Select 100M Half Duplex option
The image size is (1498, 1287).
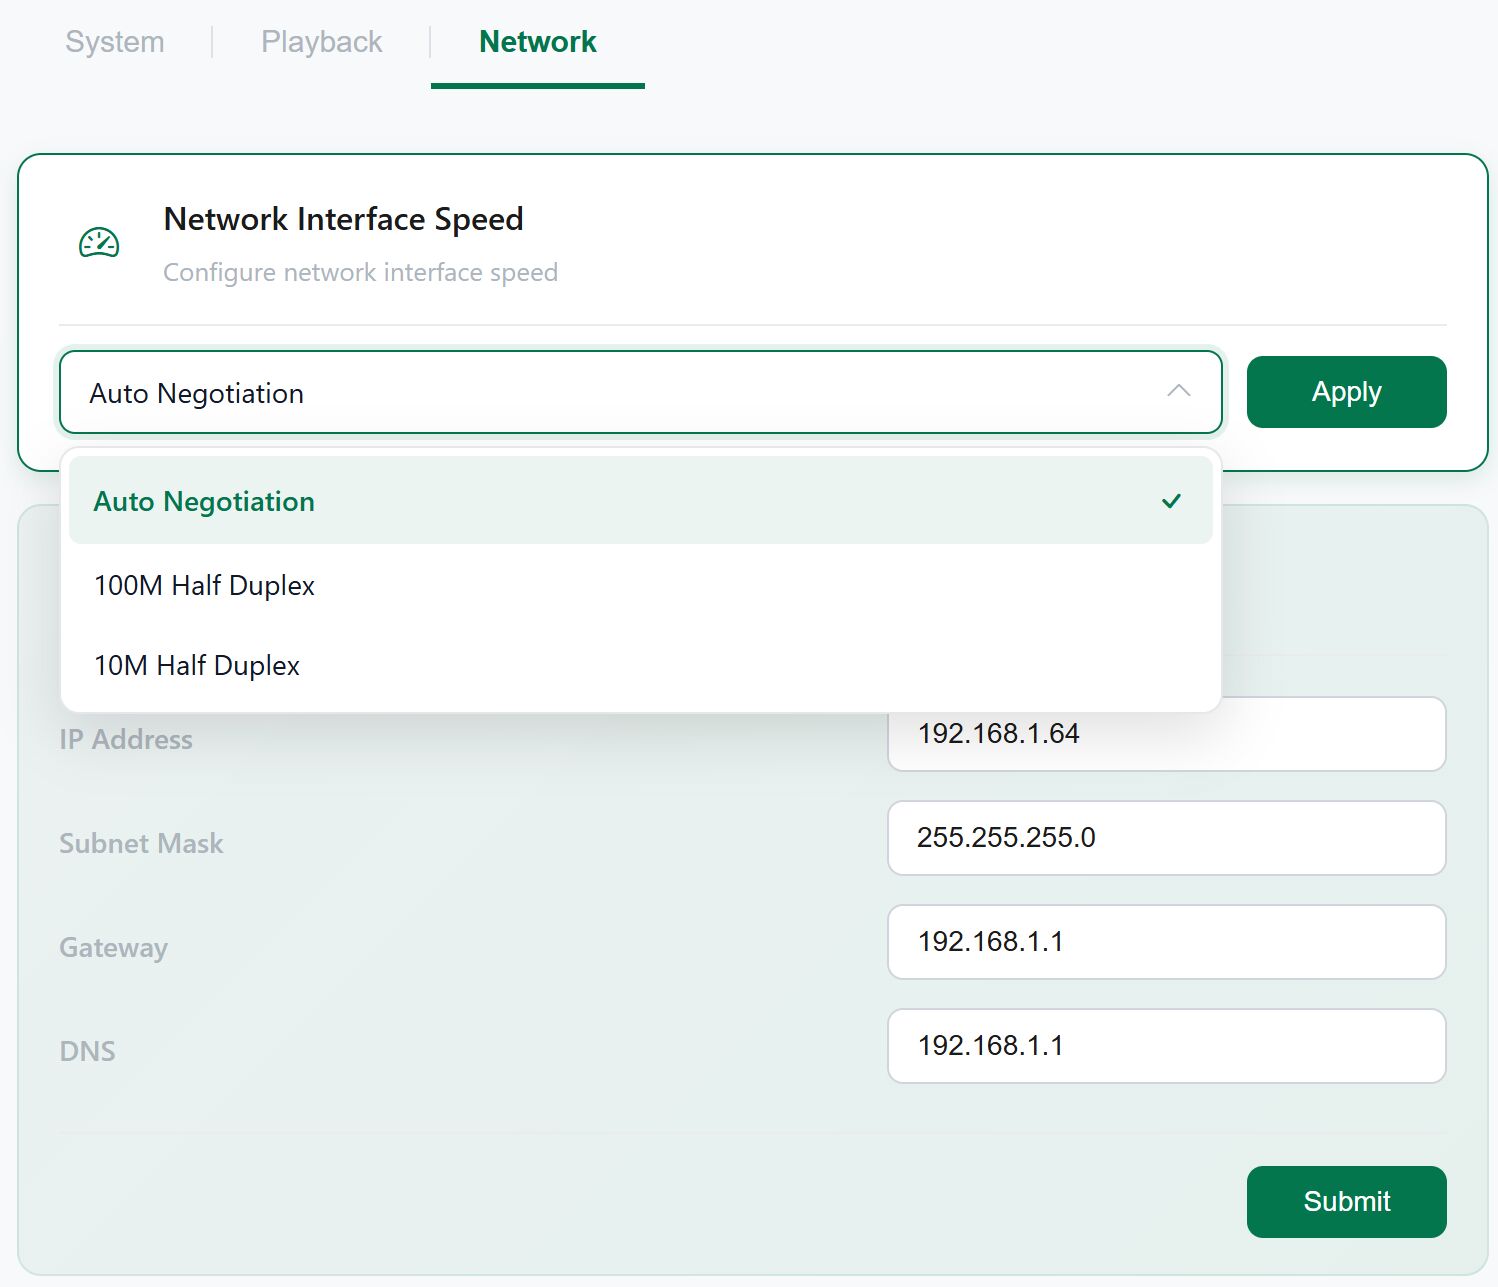point(640,585)
